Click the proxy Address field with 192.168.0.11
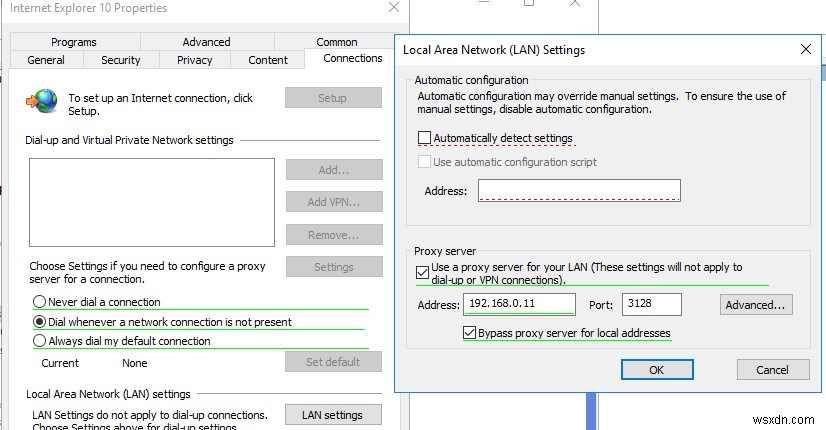The height and width of the screenshot is (430, 826). (x=519, y=304)
